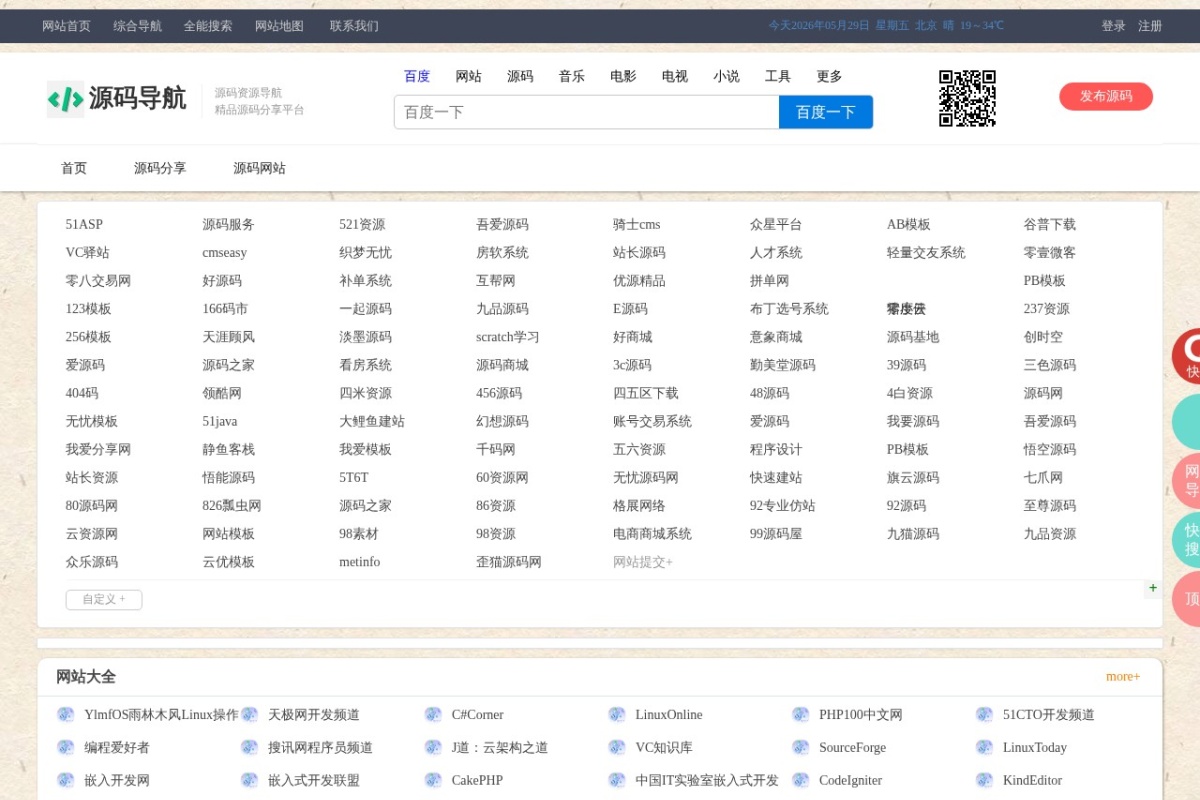Click the 今天2026年05月29日 date text

[x=819, y=26]
